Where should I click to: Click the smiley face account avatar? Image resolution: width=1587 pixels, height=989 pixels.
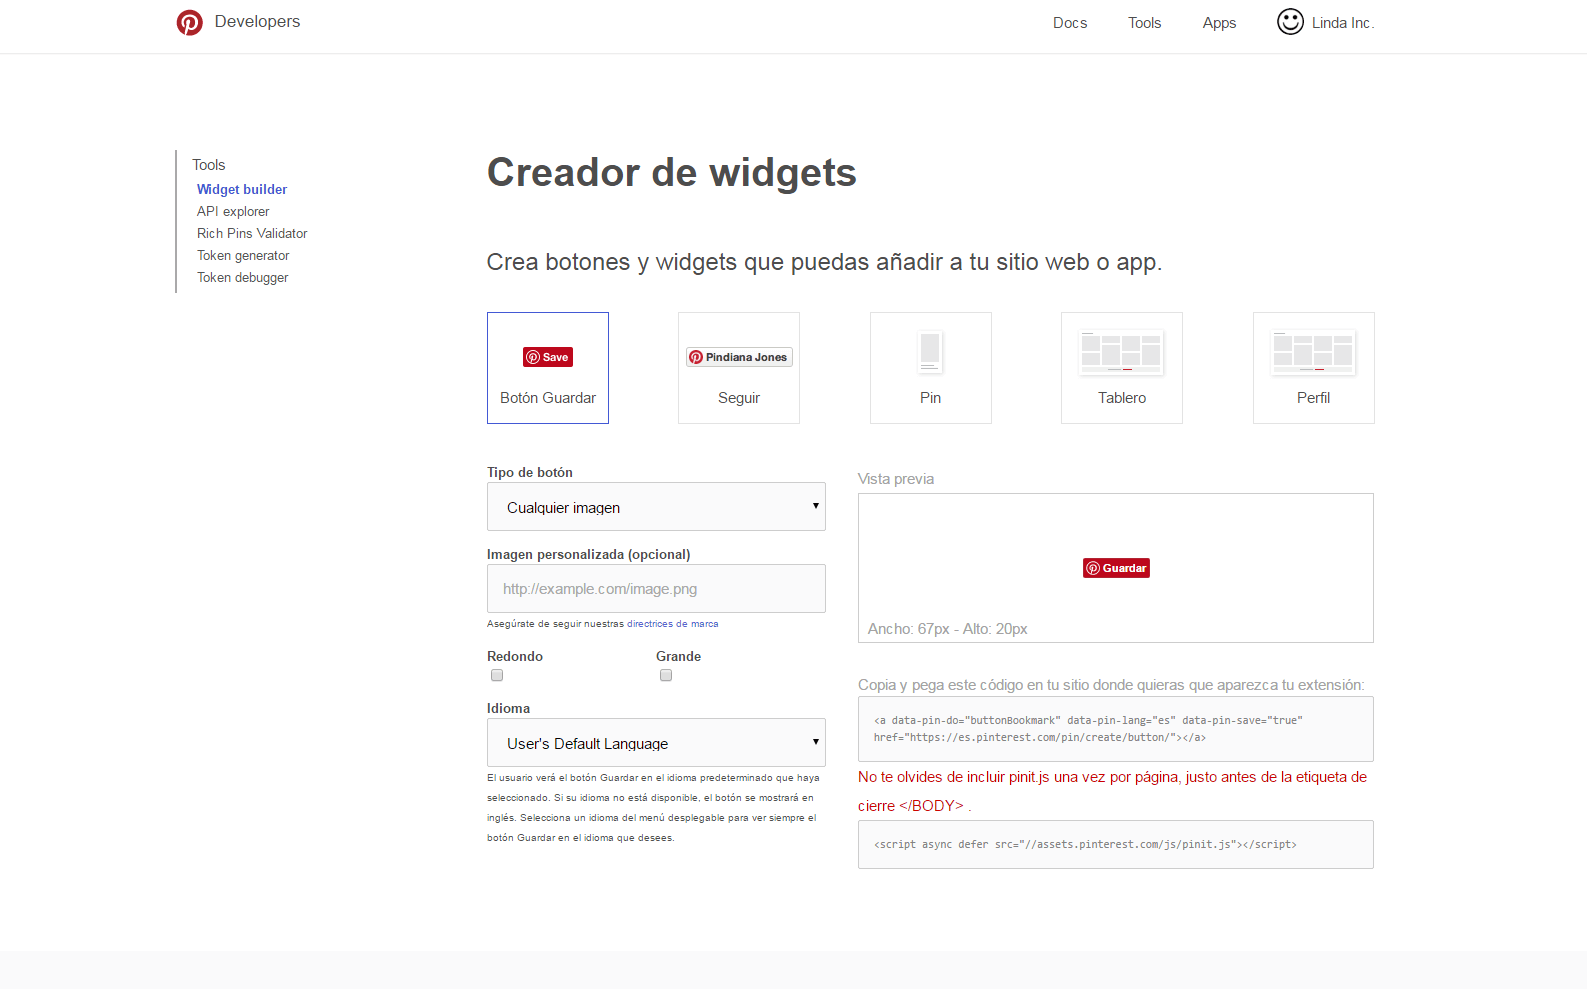(1290, 21)
